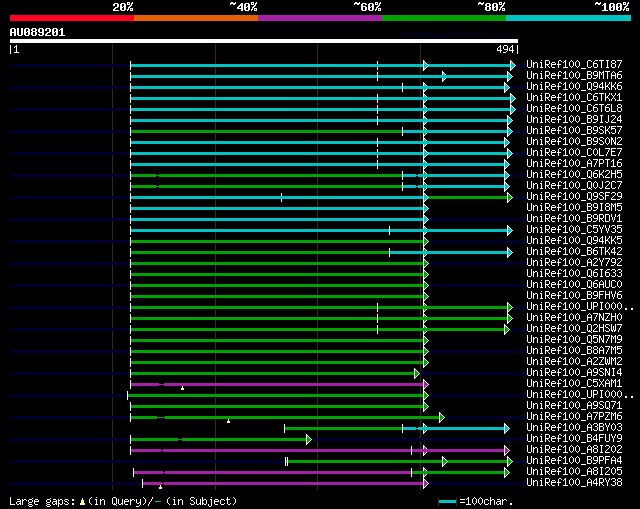Click the yellow query-gap marker under A7PZM6
Viewport: 640px width, 509px height.
coord(229,421)
